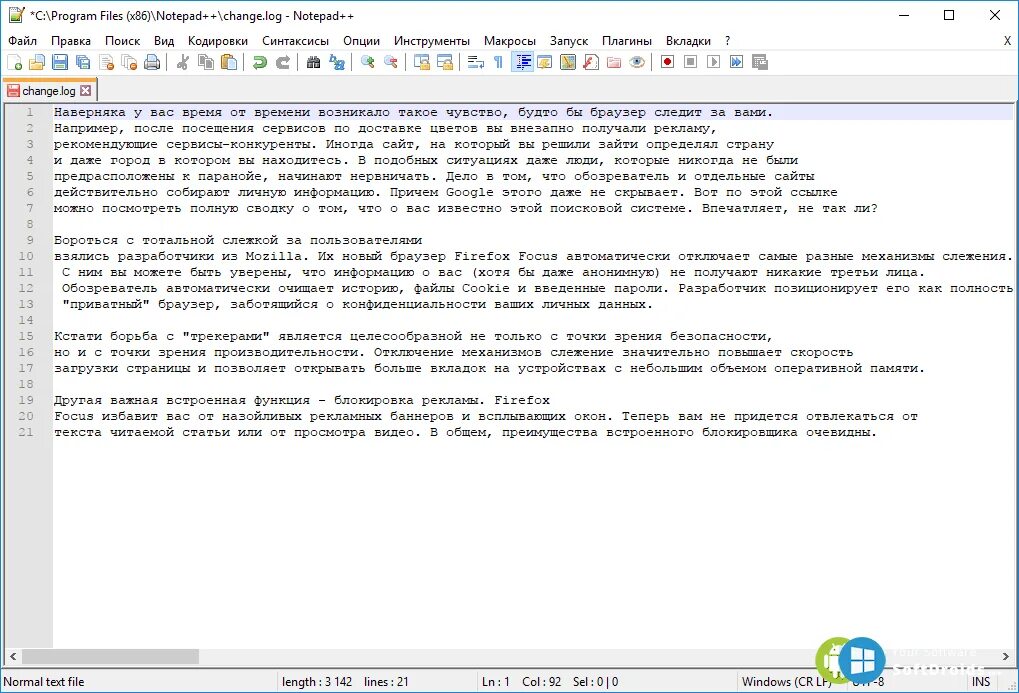1019x693 pixels.
Task: Open the Инструменты menu
Action: pyautogui.click(x=432, y=41)
